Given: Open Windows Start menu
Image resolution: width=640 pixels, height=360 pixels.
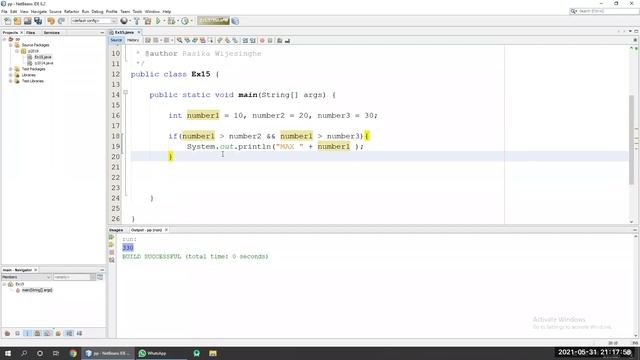Looking at the screenshot, I should pos(8,353).
